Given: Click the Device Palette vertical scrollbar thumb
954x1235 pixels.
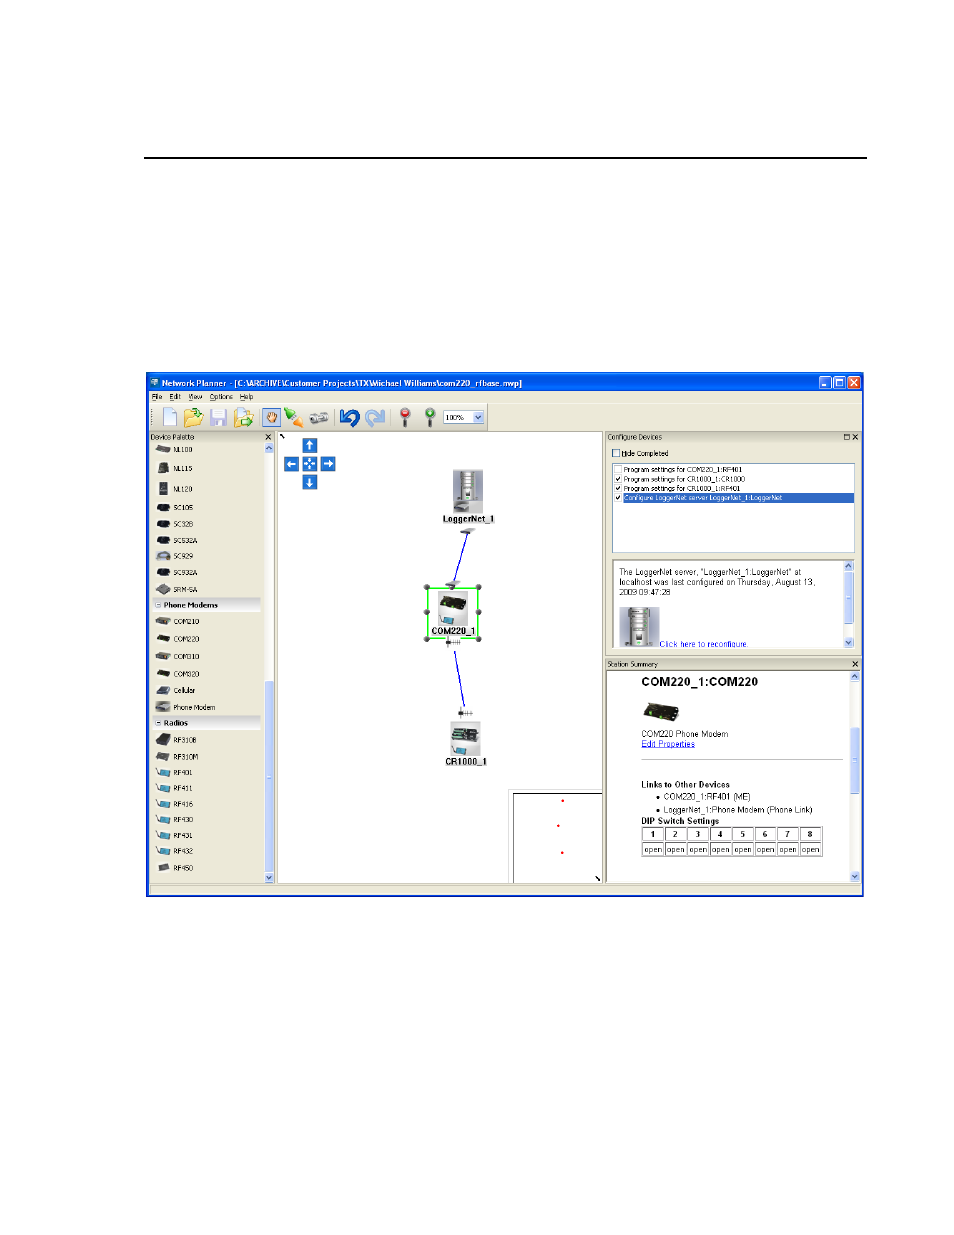Looking at the screenshot, I should tap(268, 777).
